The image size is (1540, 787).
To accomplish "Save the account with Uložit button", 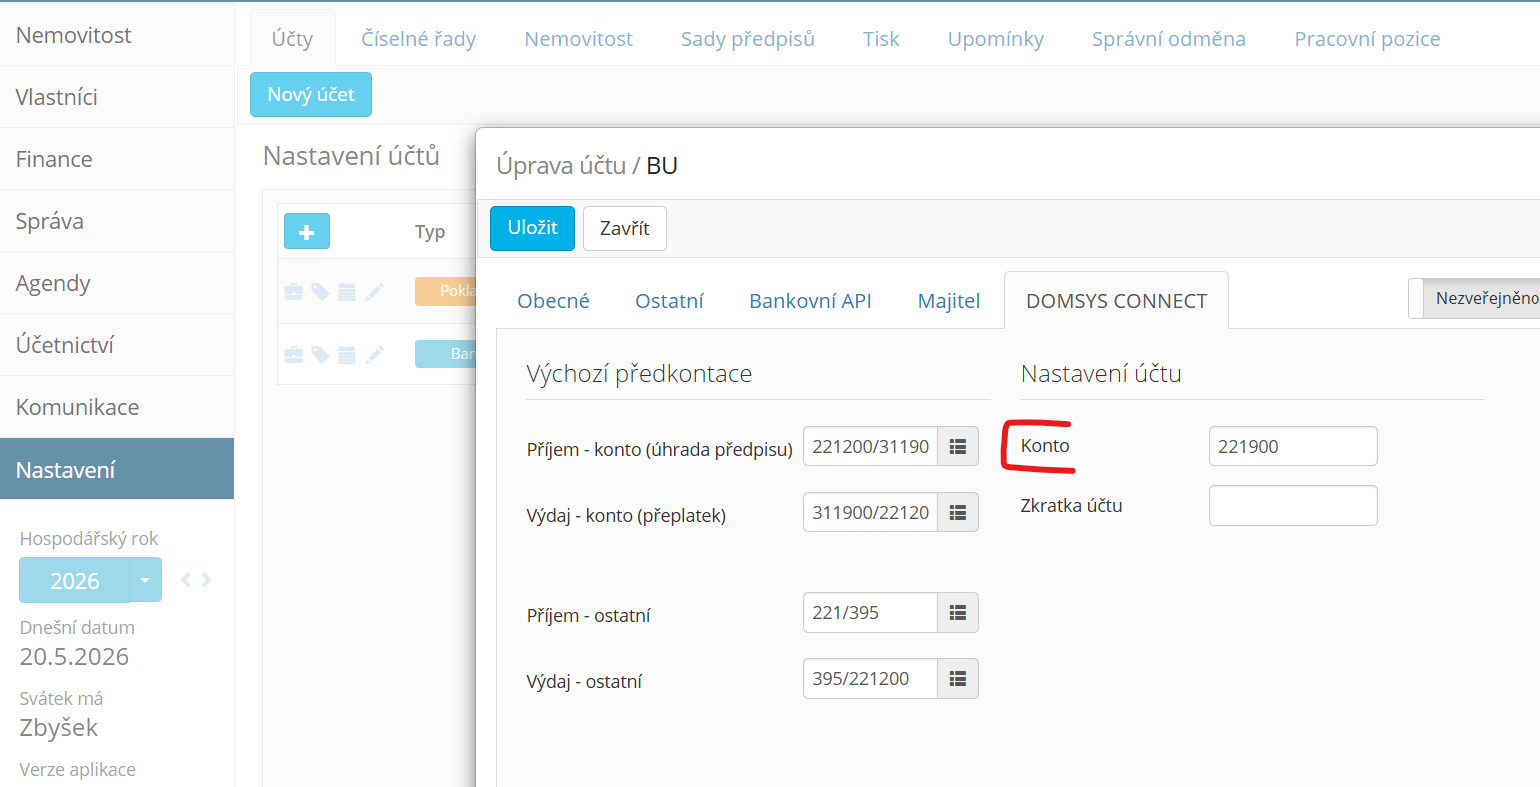I will [x=532, y=228].
